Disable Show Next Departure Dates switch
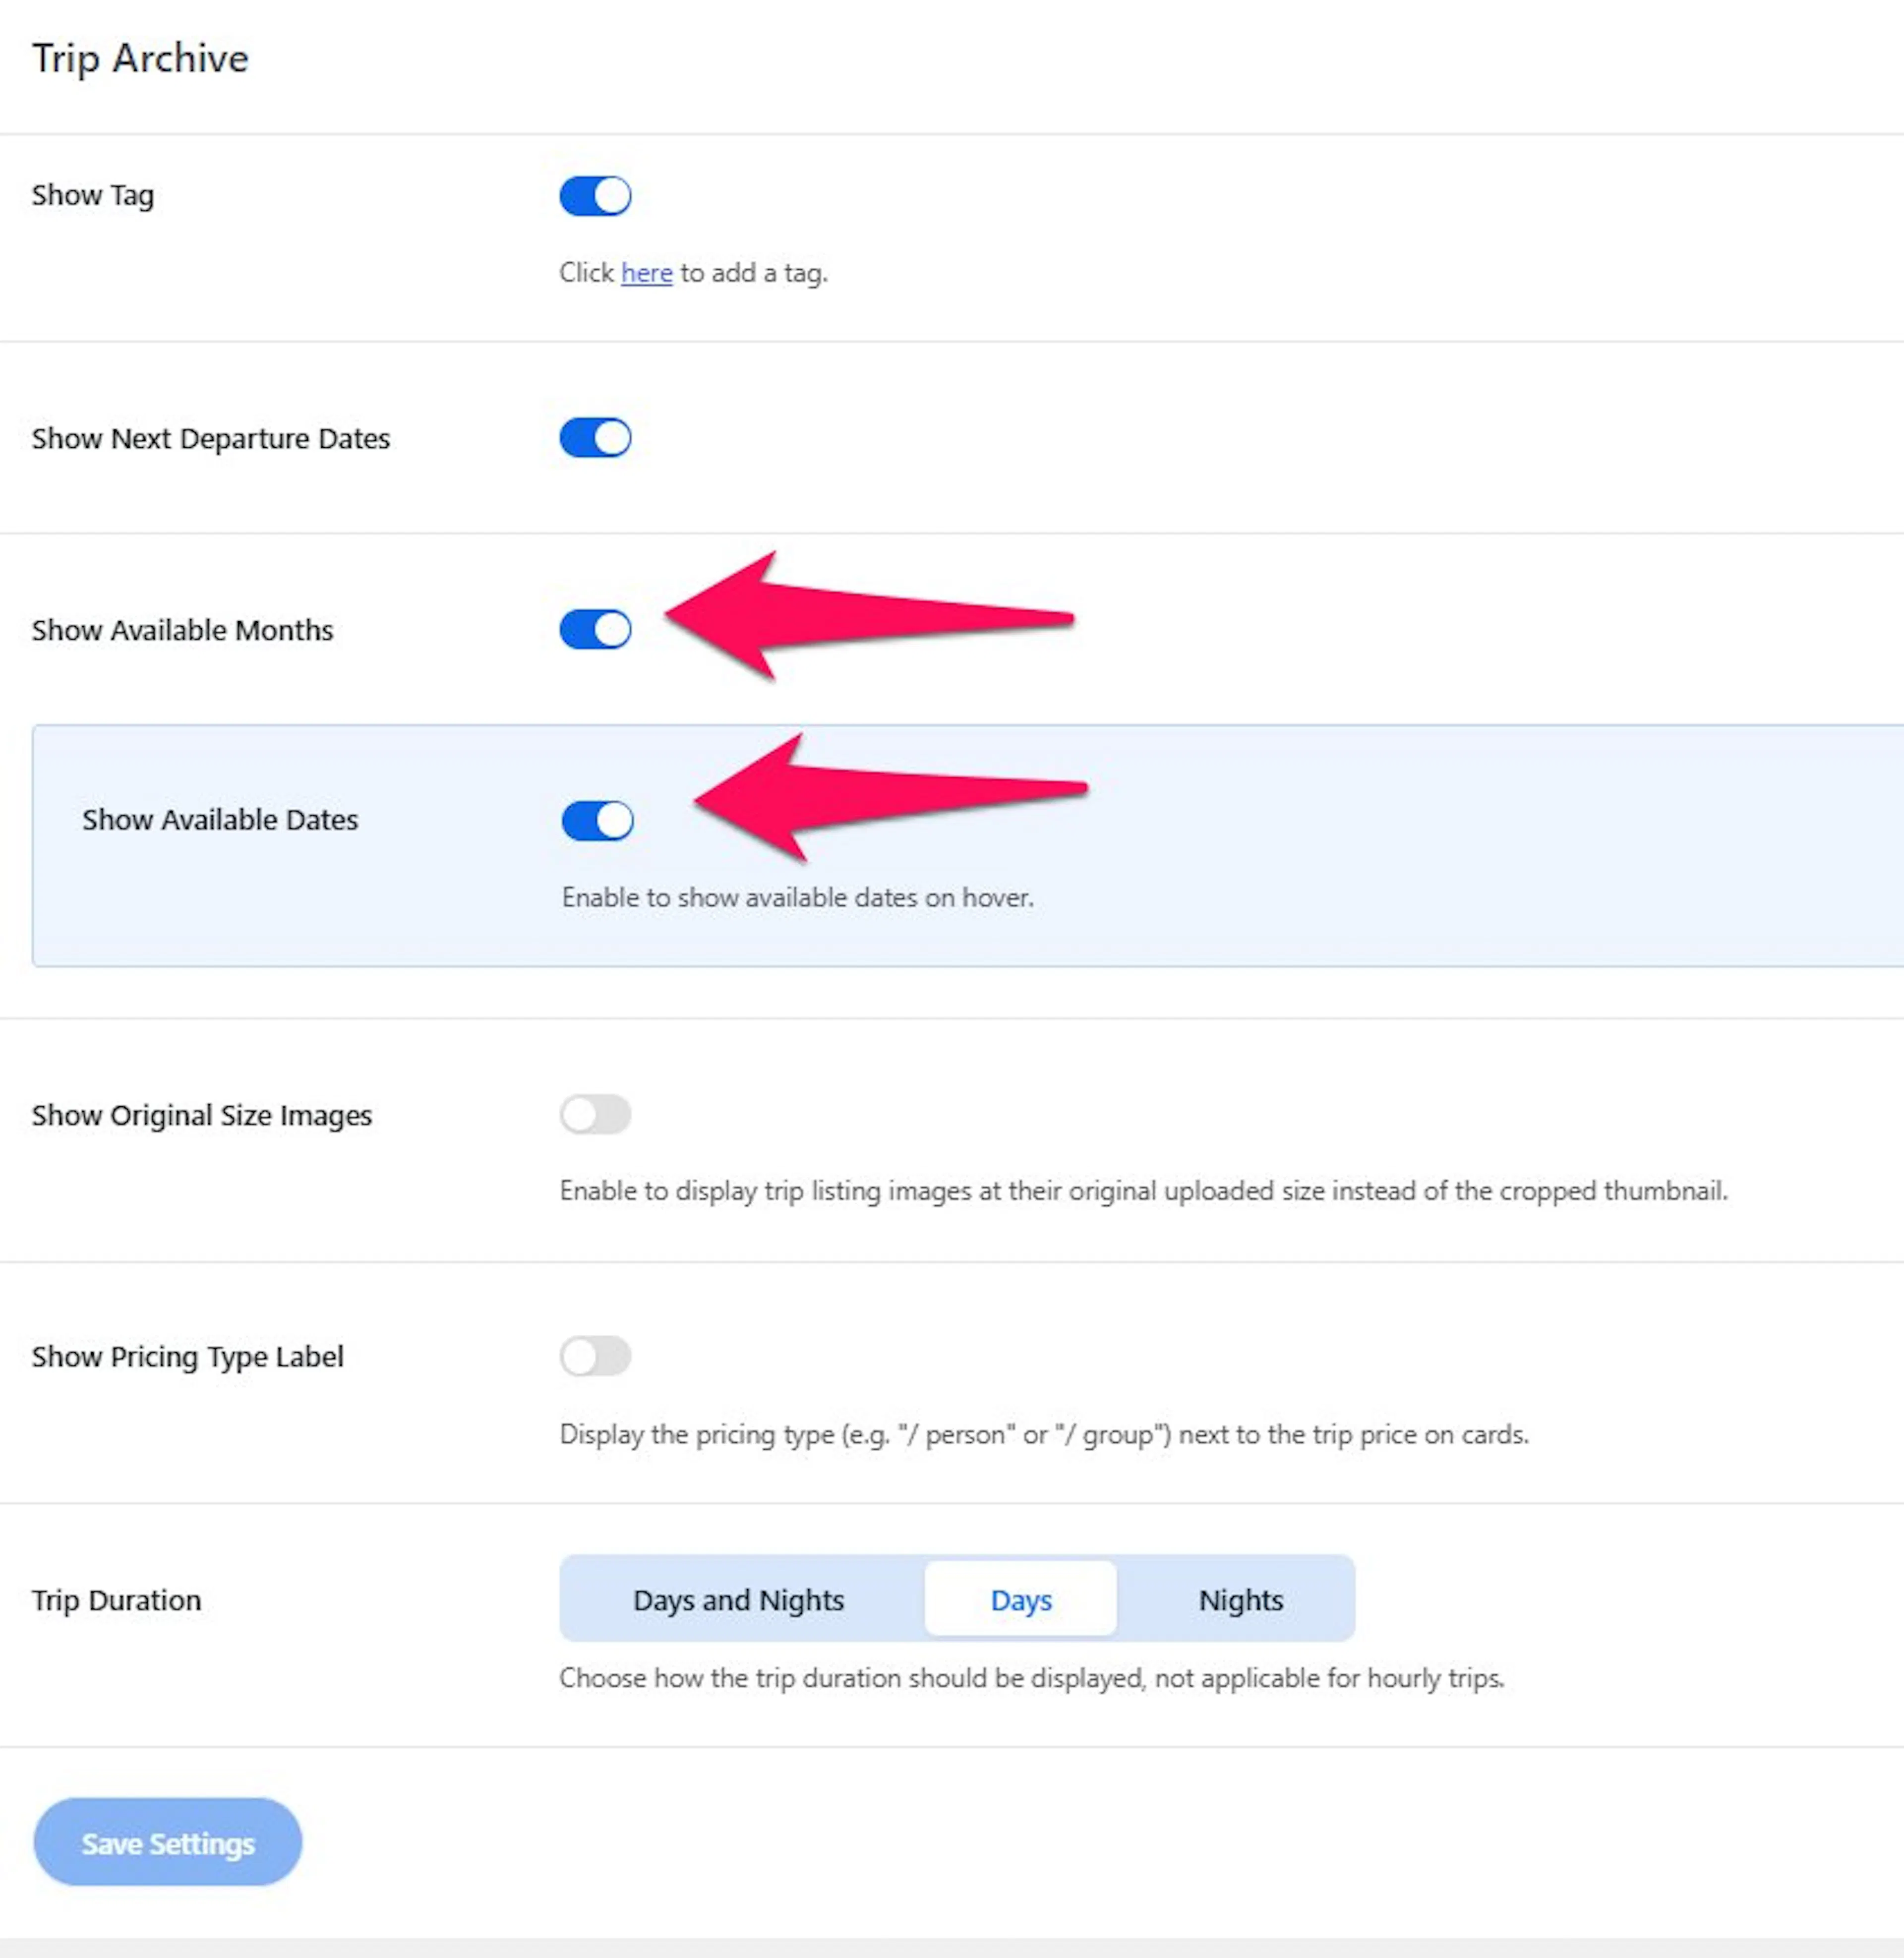Screen dimensions: 1904x1958 click(x=595, y=438)
